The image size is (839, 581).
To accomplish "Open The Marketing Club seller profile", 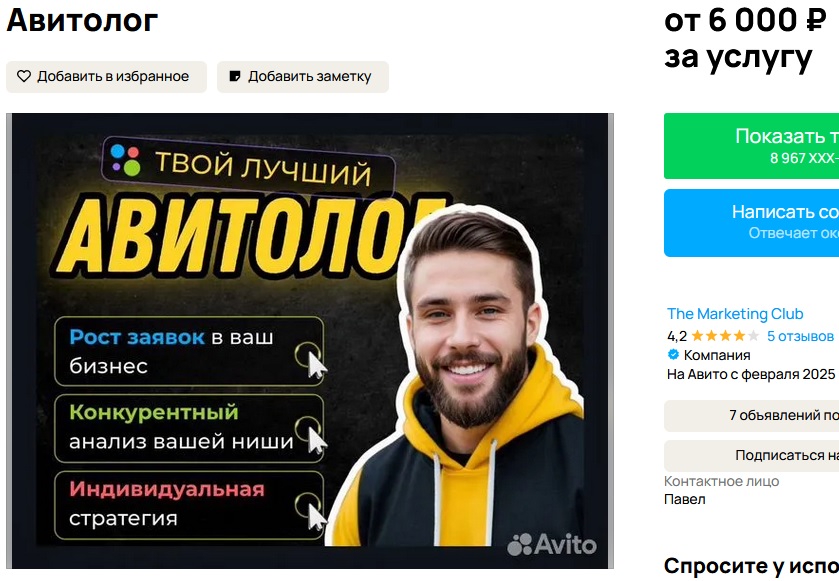I will pos(735,314).
